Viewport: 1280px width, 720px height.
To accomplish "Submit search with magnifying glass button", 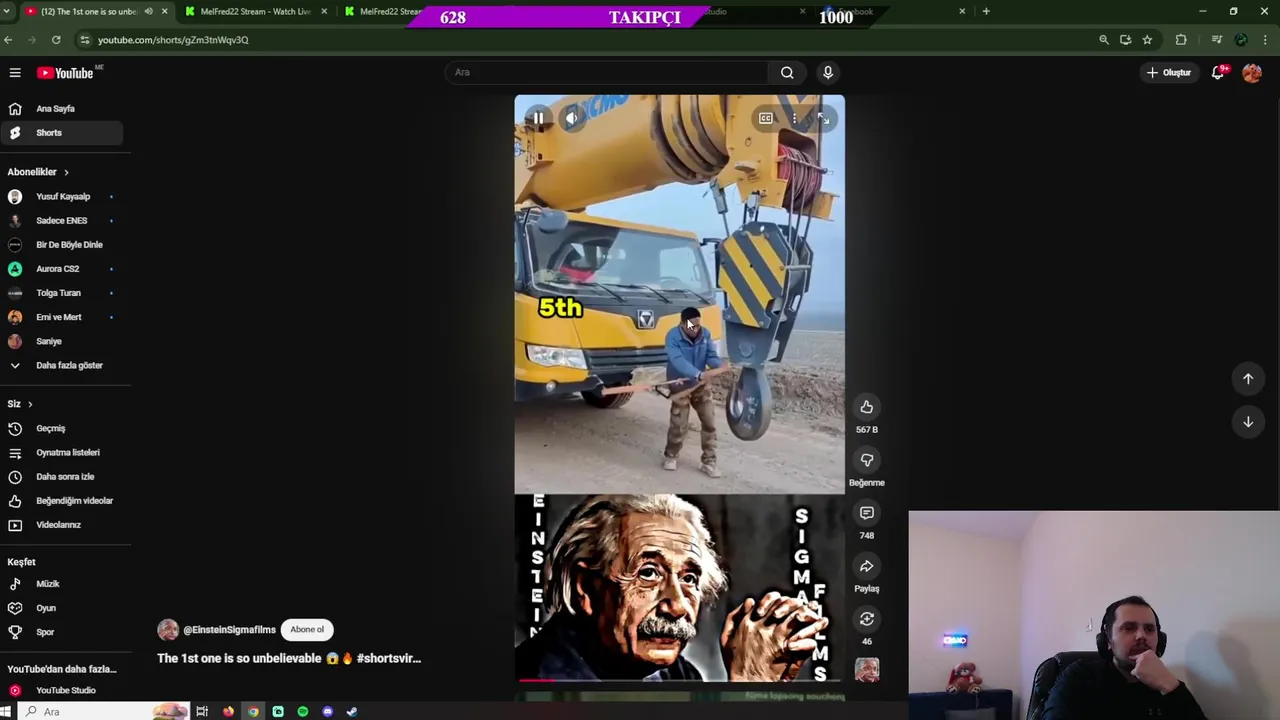I will [x=787, y=72].
